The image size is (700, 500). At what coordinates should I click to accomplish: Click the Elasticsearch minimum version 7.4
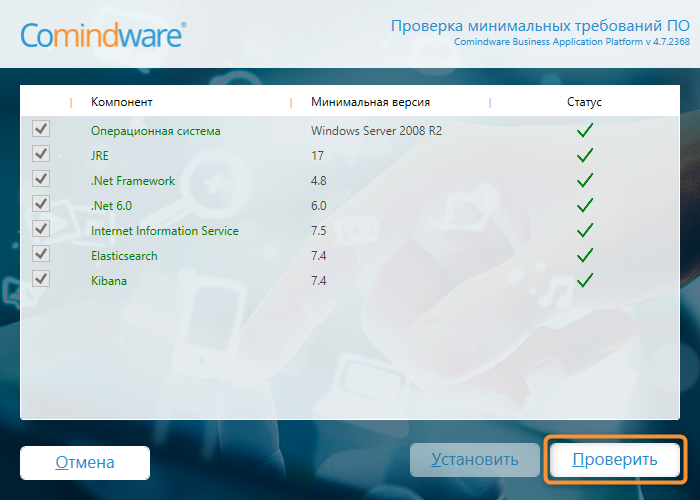[319, 256]
